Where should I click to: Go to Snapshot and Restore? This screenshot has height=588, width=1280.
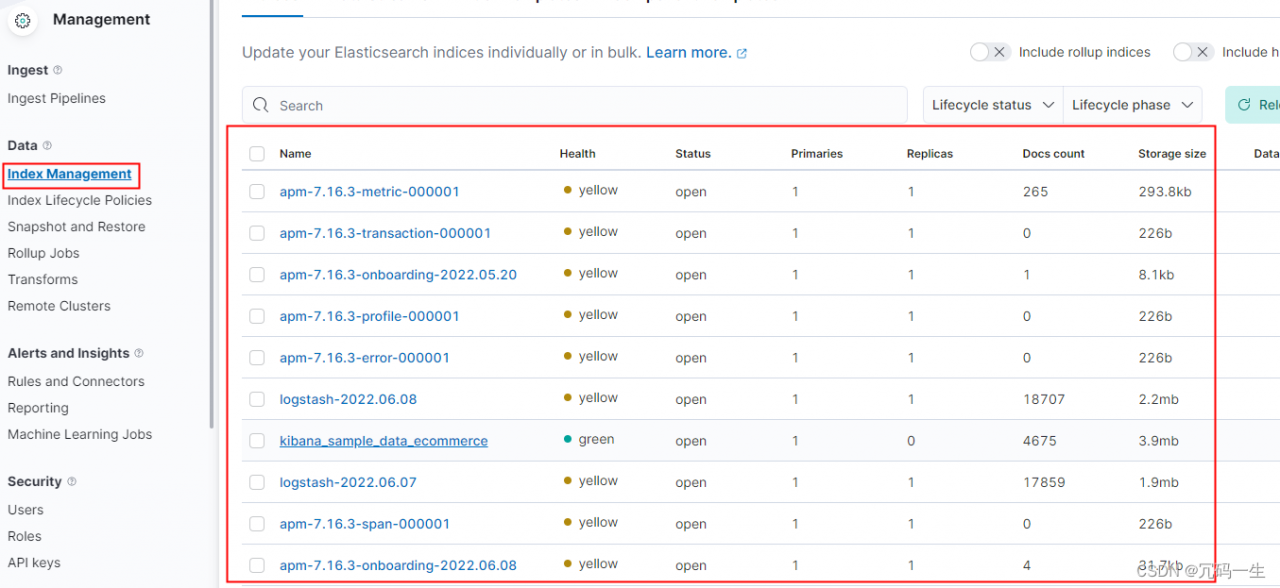coord(76,227)
